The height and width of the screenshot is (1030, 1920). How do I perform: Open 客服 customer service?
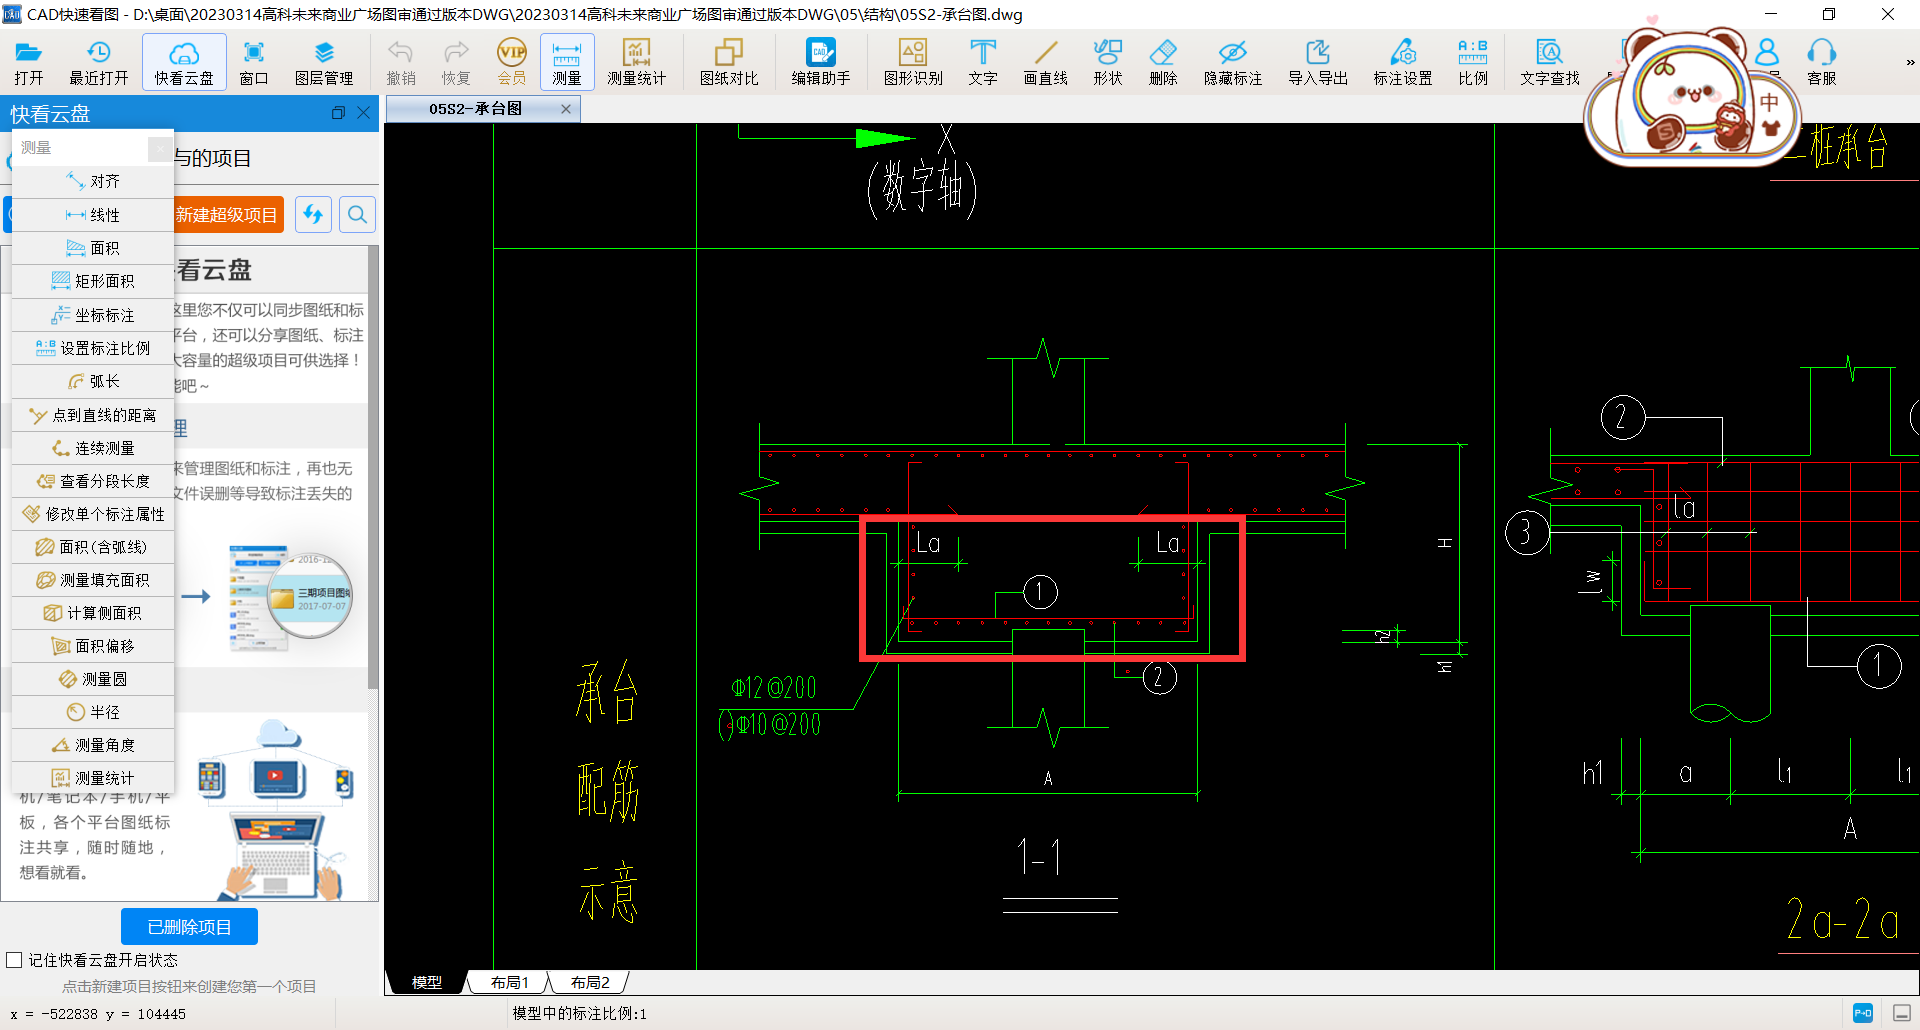tap(1822, 62)
